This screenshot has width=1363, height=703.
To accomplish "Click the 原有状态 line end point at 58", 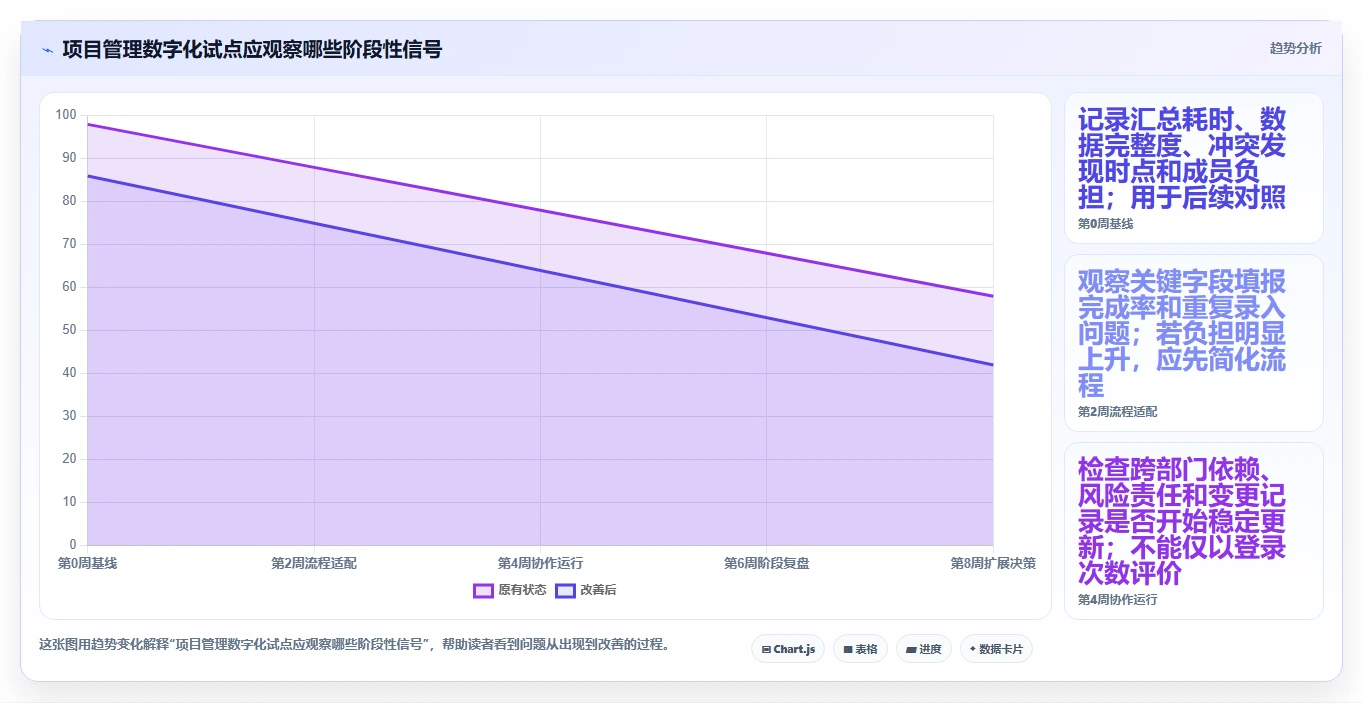I will tap(993, 296).
